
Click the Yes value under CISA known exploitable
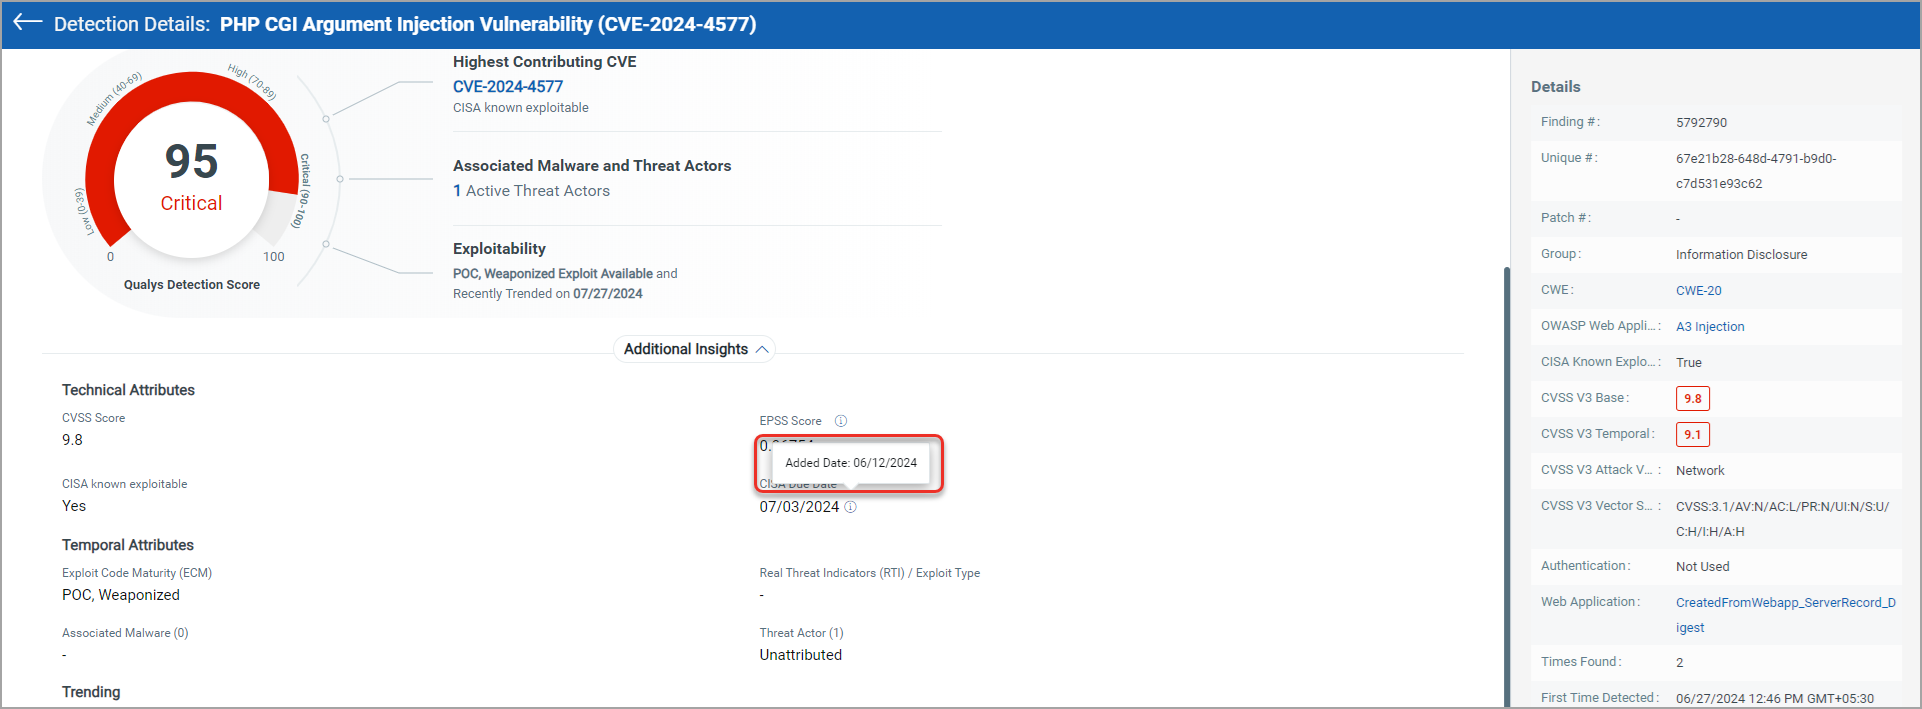[74, 506]
